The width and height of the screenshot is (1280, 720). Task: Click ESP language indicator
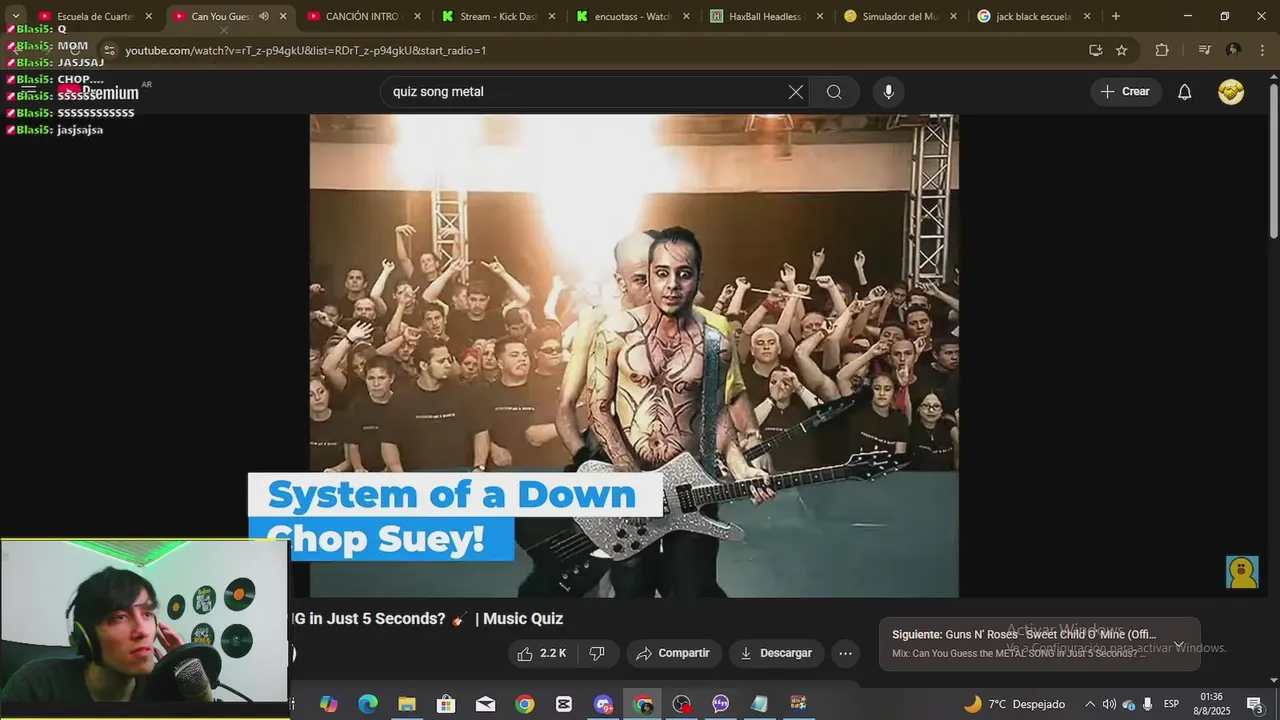pos(1171,704)
